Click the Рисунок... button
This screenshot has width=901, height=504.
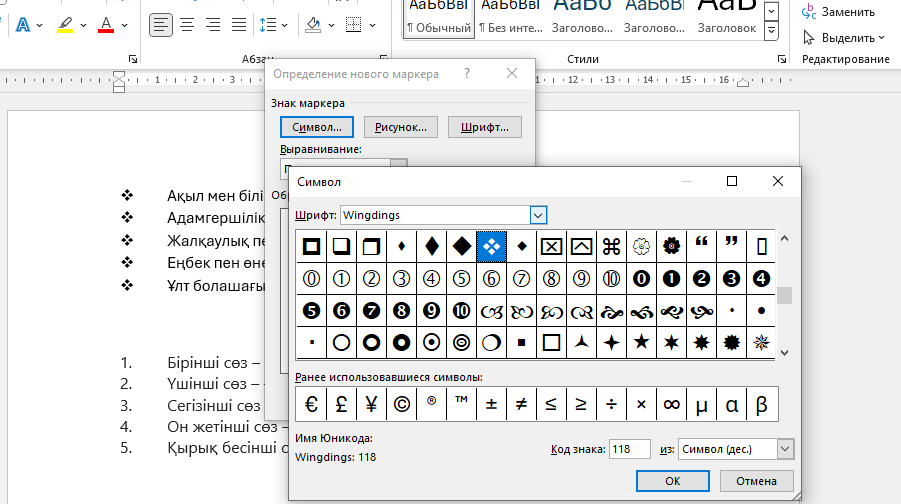coord(401,127)
